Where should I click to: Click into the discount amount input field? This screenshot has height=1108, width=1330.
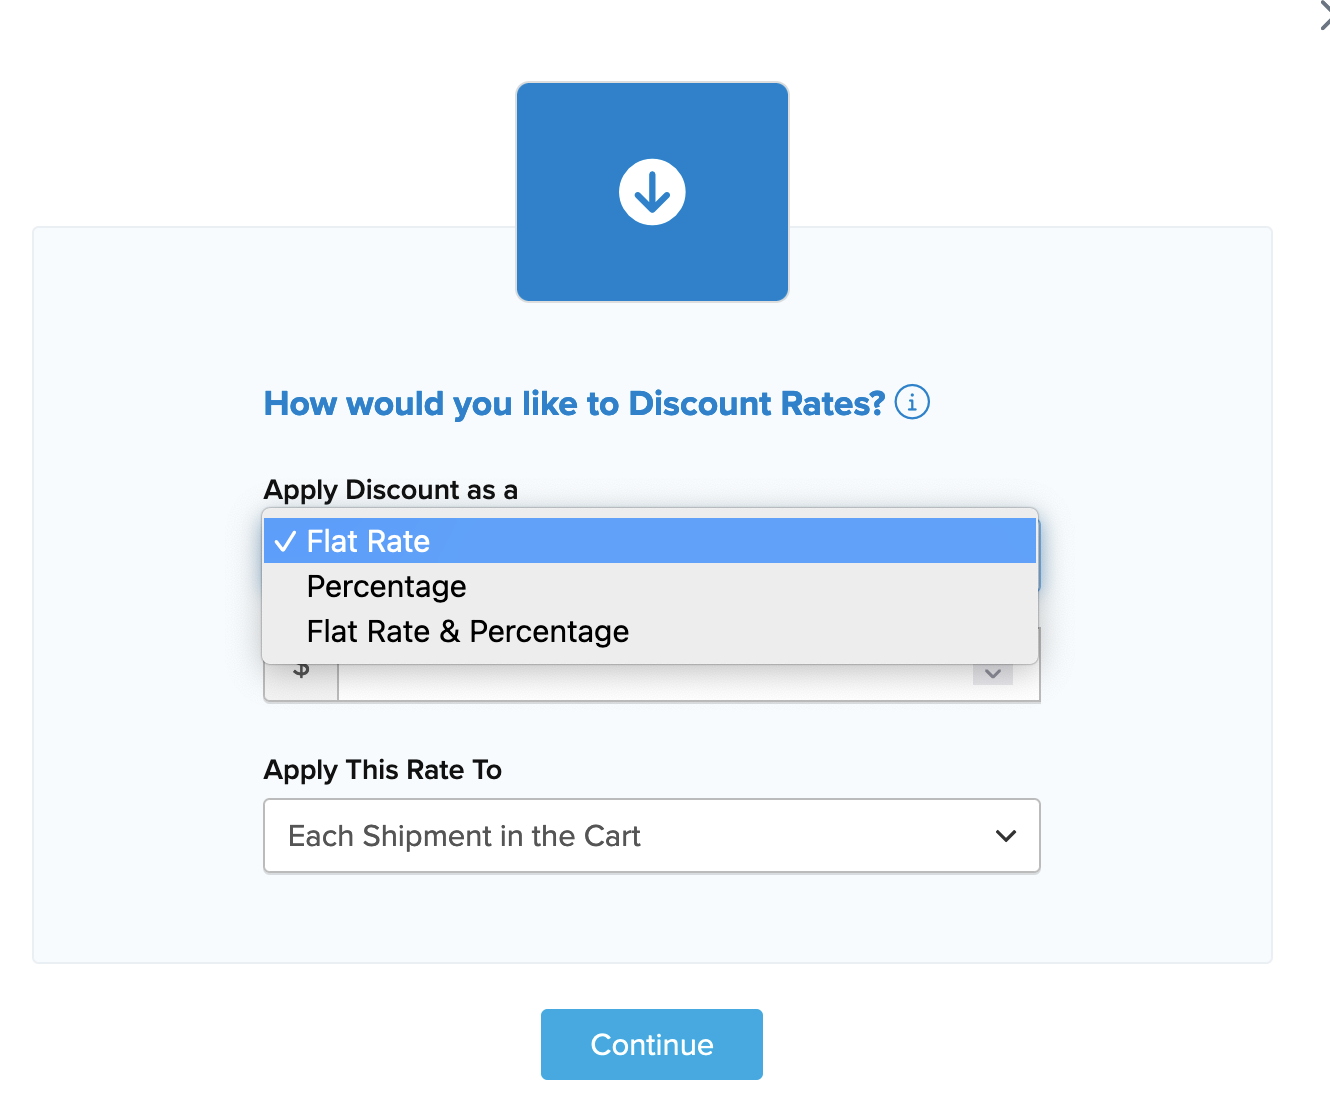point(650,682)
